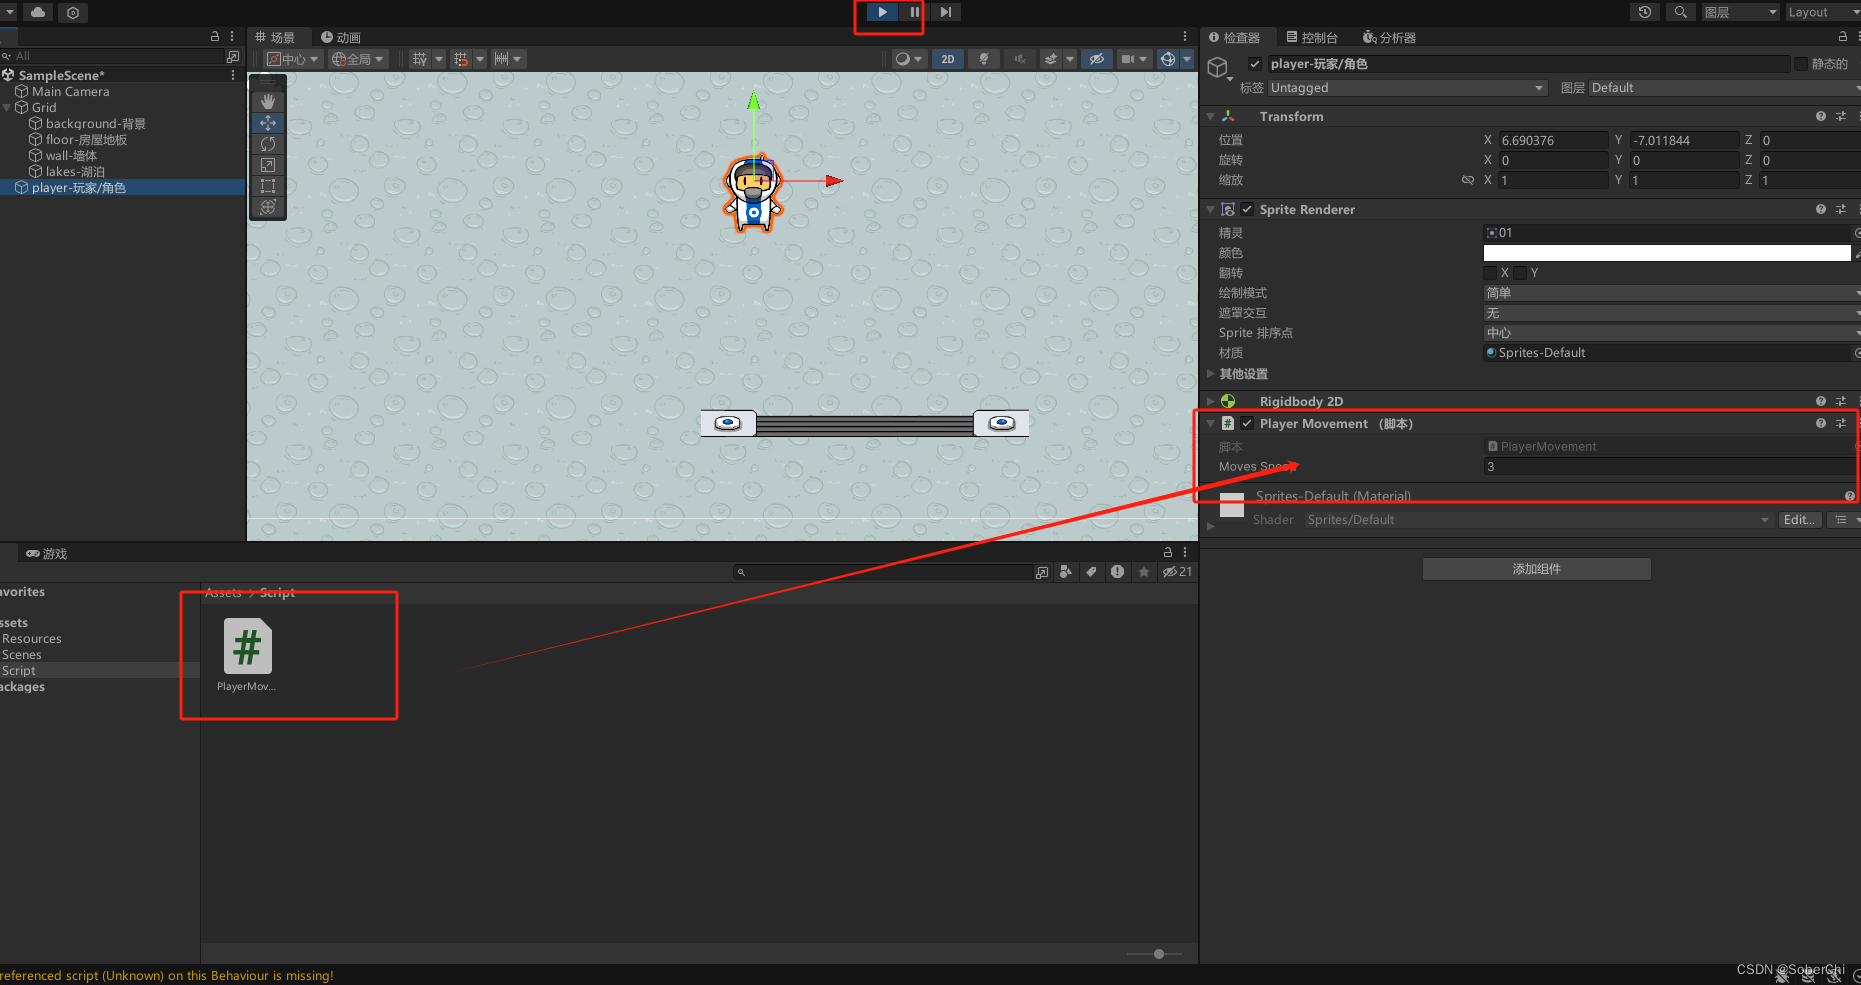Lock the Hierarchy panel
Screen dimensions: 1861x985
click(x=215, y=36)
